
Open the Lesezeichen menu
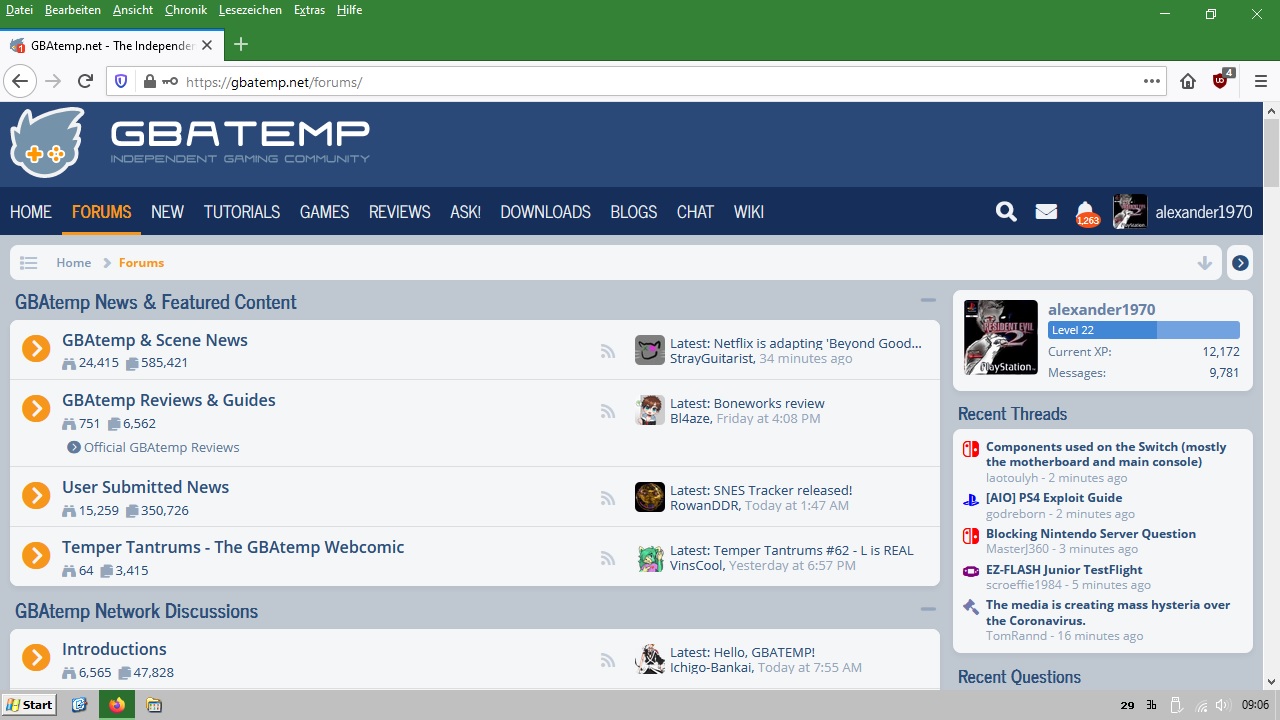coord(251,10)
